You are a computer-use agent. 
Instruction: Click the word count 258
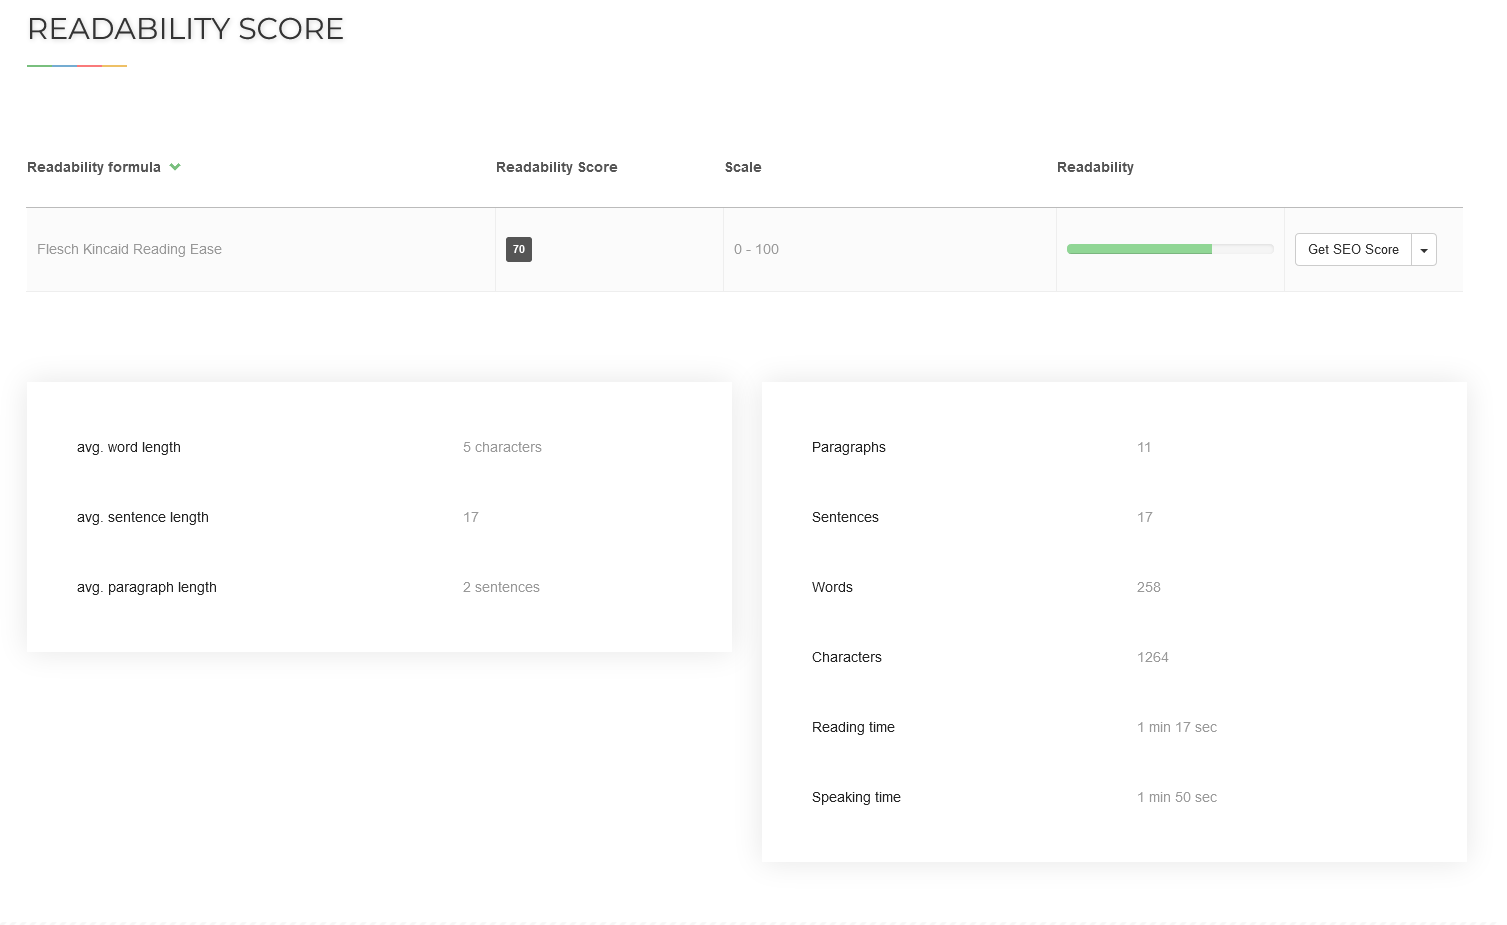(1149, 587)
